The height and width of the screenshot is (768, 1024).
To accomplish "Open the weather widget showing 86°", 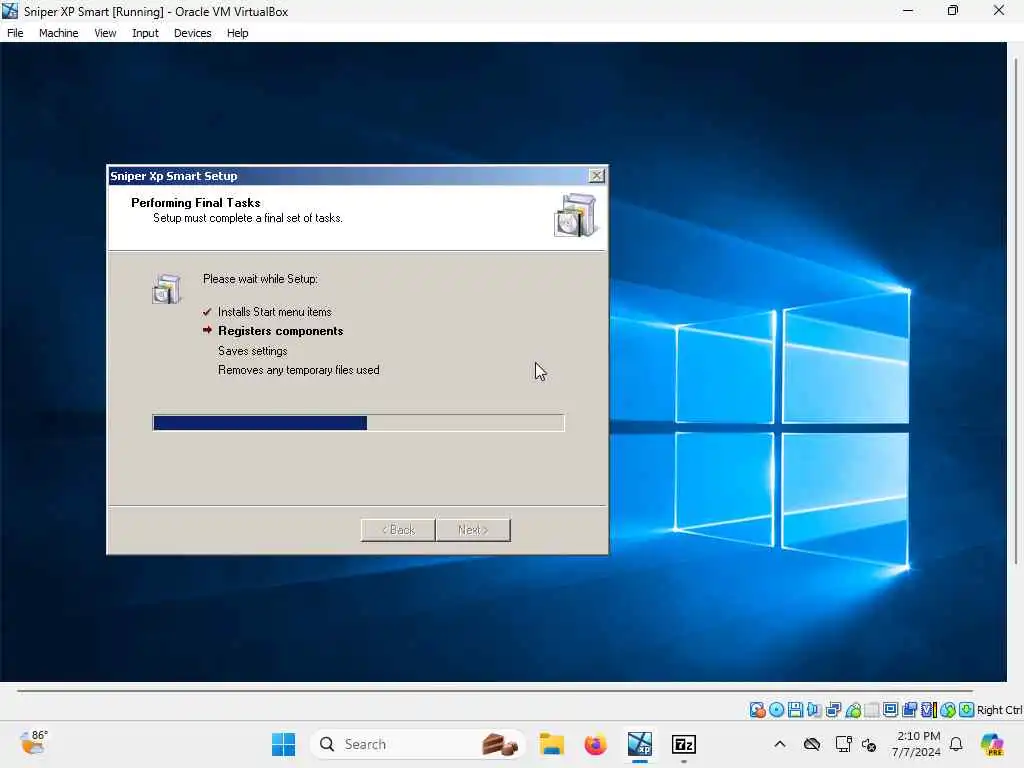I will tap(33, 743).
